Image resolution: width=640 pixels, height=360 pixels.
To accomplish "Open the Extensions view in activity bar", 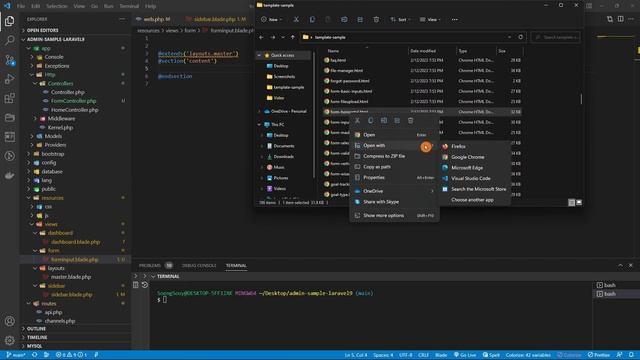I will click(x=9, y=98).
